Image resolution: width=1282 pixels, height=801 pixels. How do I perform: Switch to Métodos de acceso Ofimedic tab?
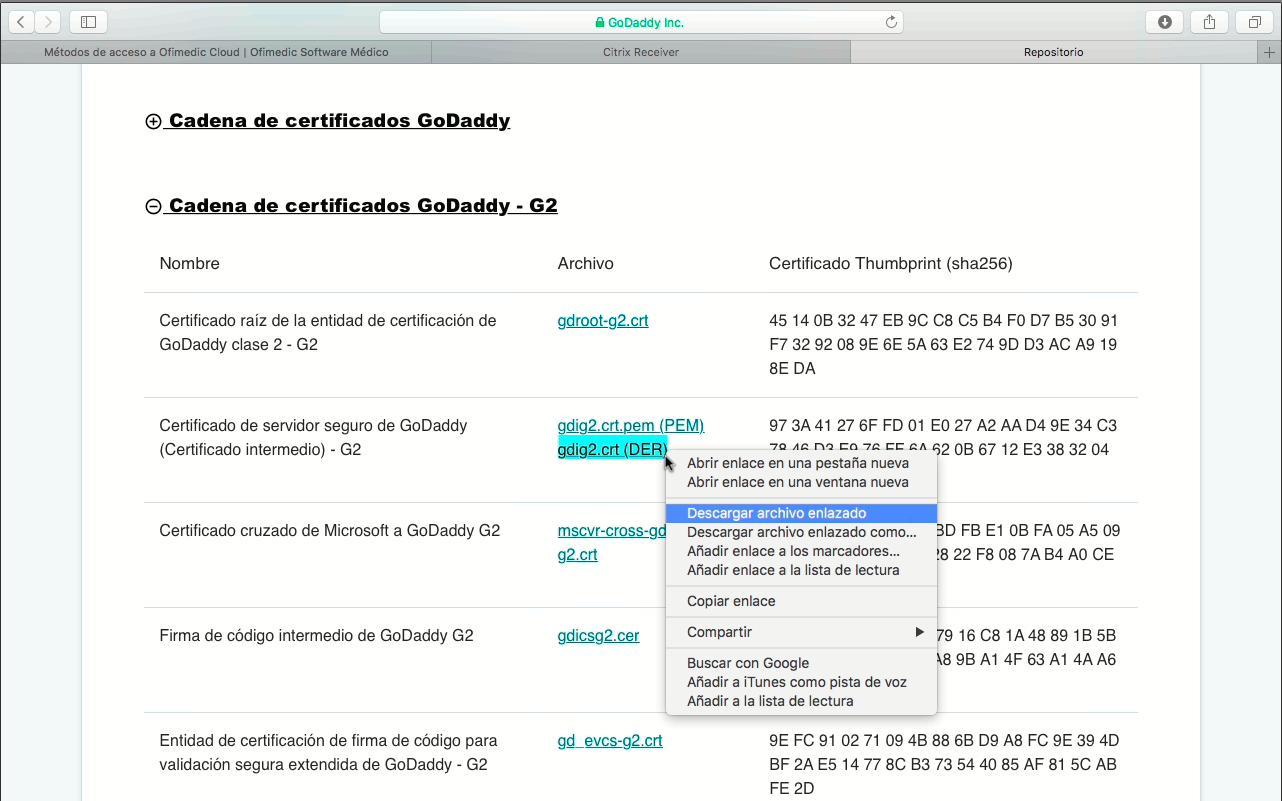(216, 52)
